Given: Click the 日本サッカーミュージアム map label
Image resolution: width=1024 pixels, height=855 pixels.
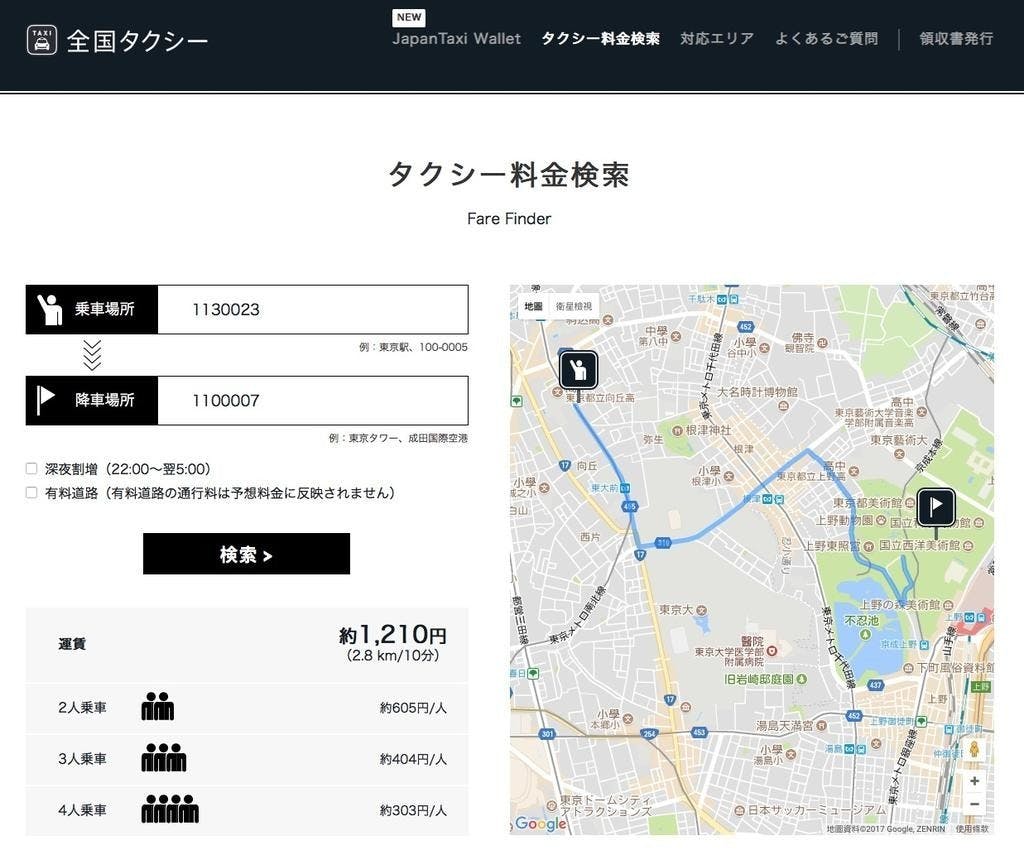Looking at the screenshot, I should tap(817, 810).
